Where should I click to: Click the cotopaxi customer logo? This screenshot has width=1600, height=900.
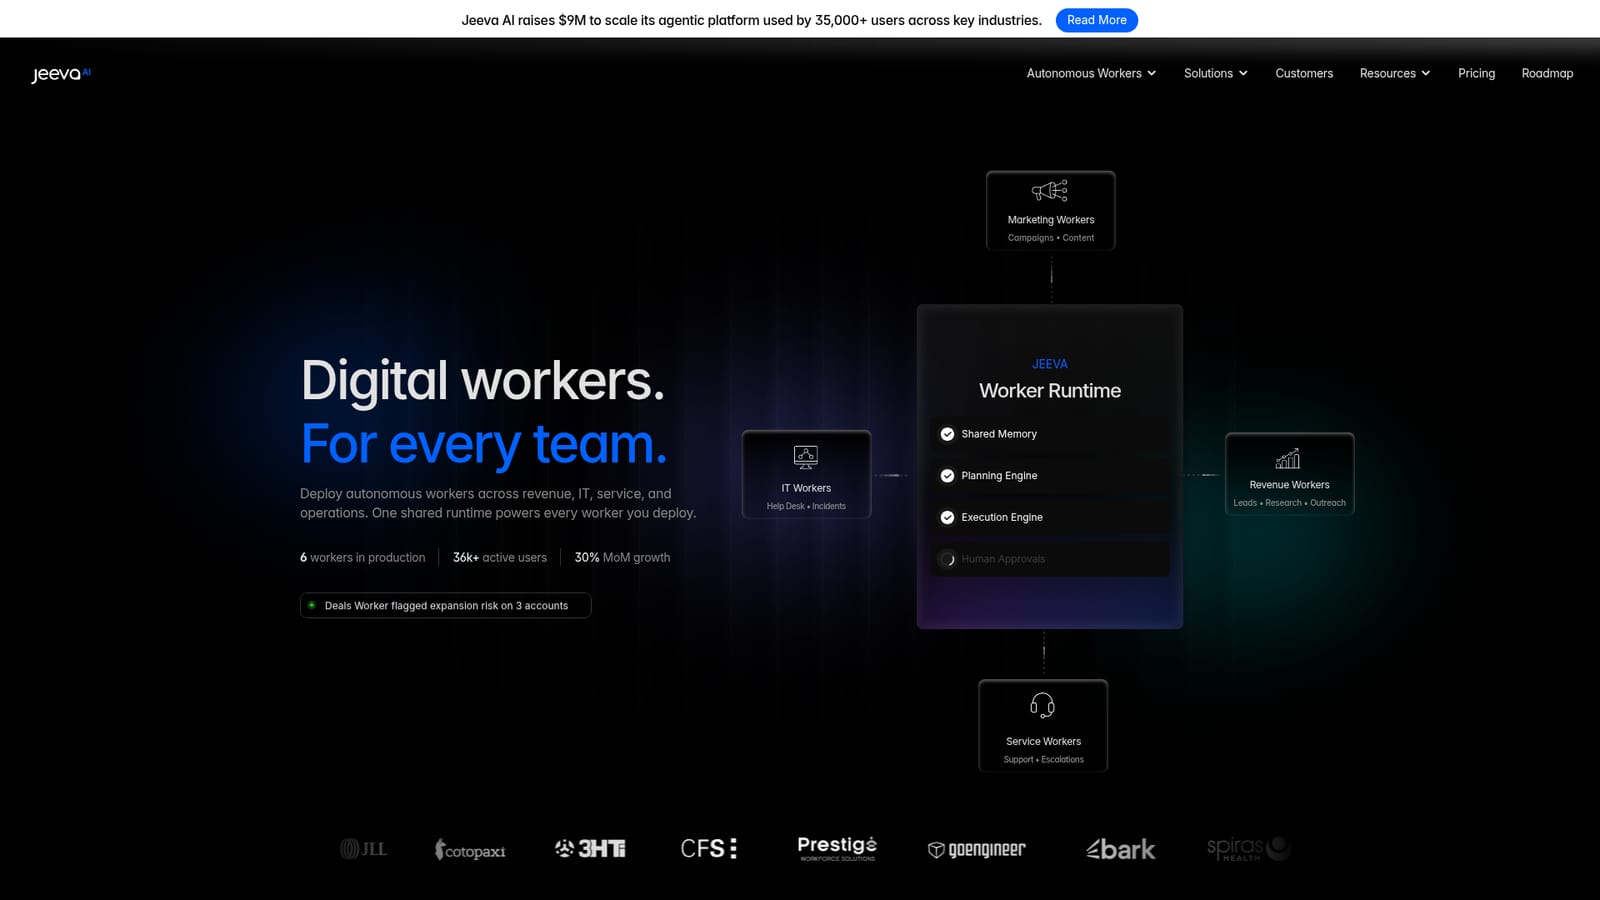tap(470, 850)
